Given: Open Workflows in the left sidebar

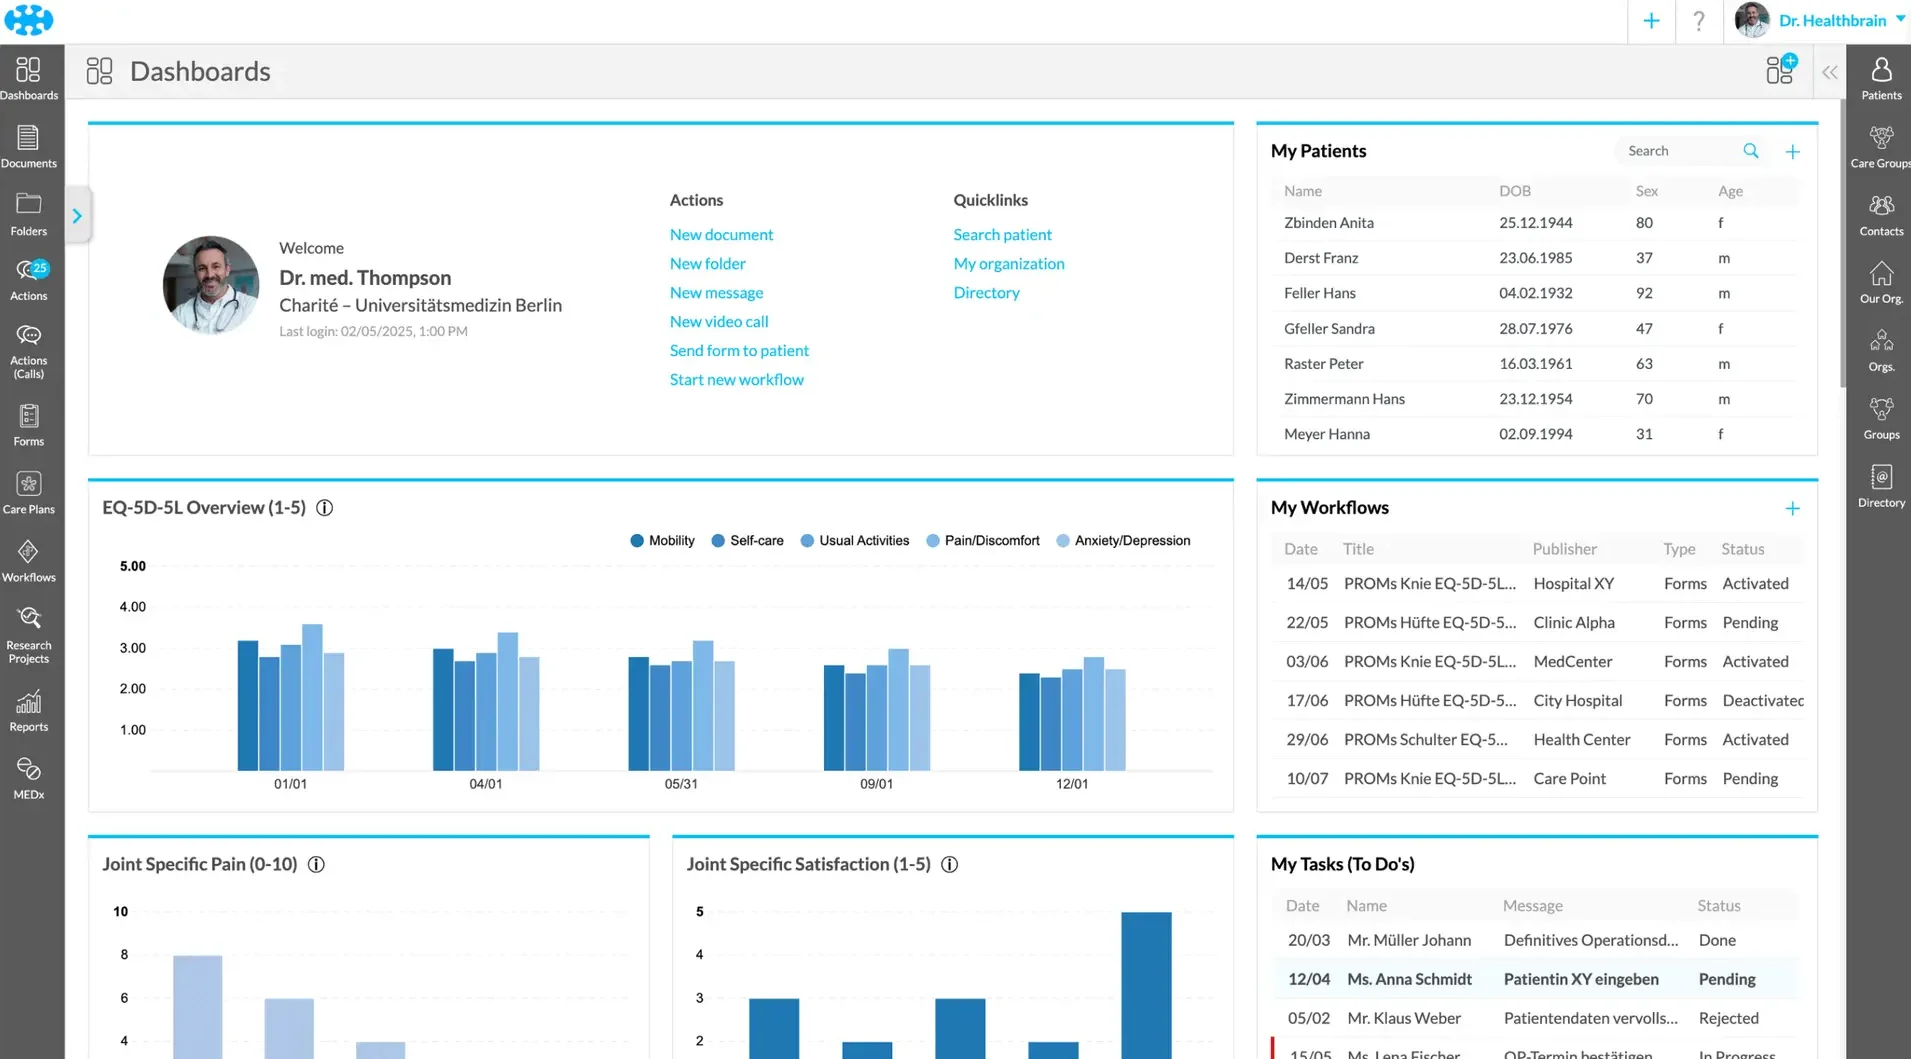Looking at the screenshot, I should click(29, 561).
